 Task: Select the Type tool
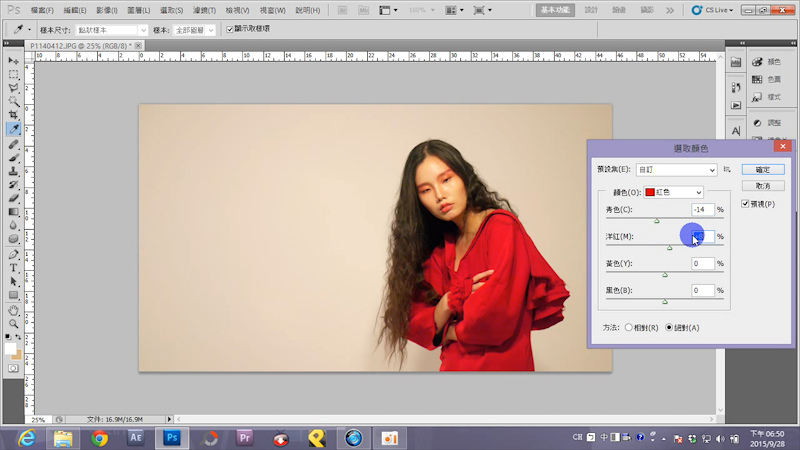coord(13,268)
